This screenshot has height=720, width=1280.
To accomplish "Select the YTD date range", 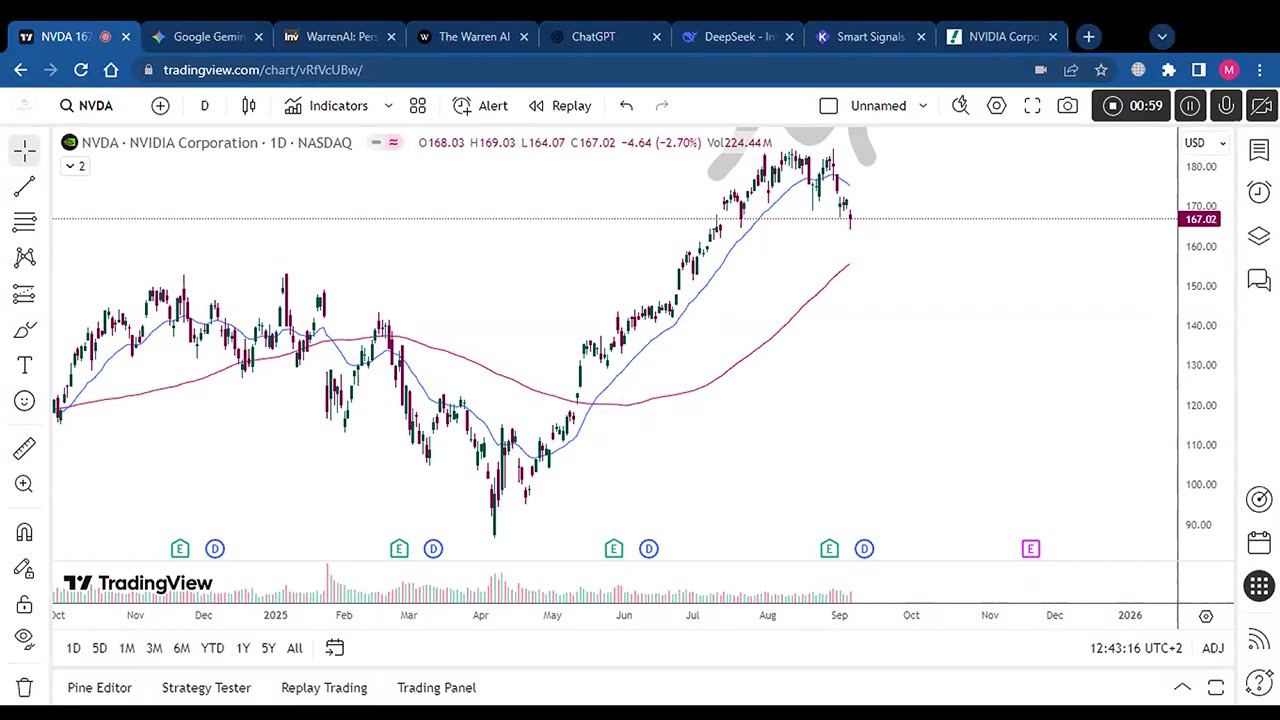I will click(212, 648).
